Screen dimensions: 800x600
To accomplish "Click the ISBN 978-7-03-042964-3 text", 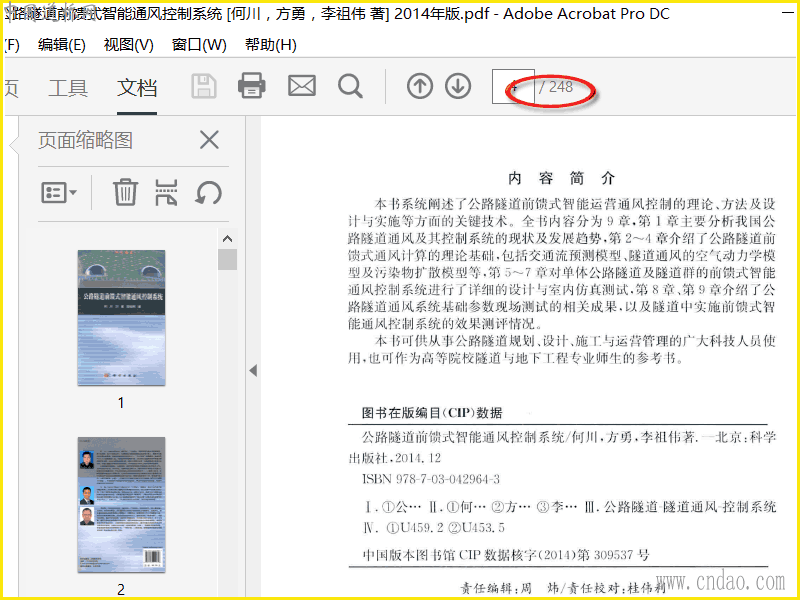I will coord(431,479).
